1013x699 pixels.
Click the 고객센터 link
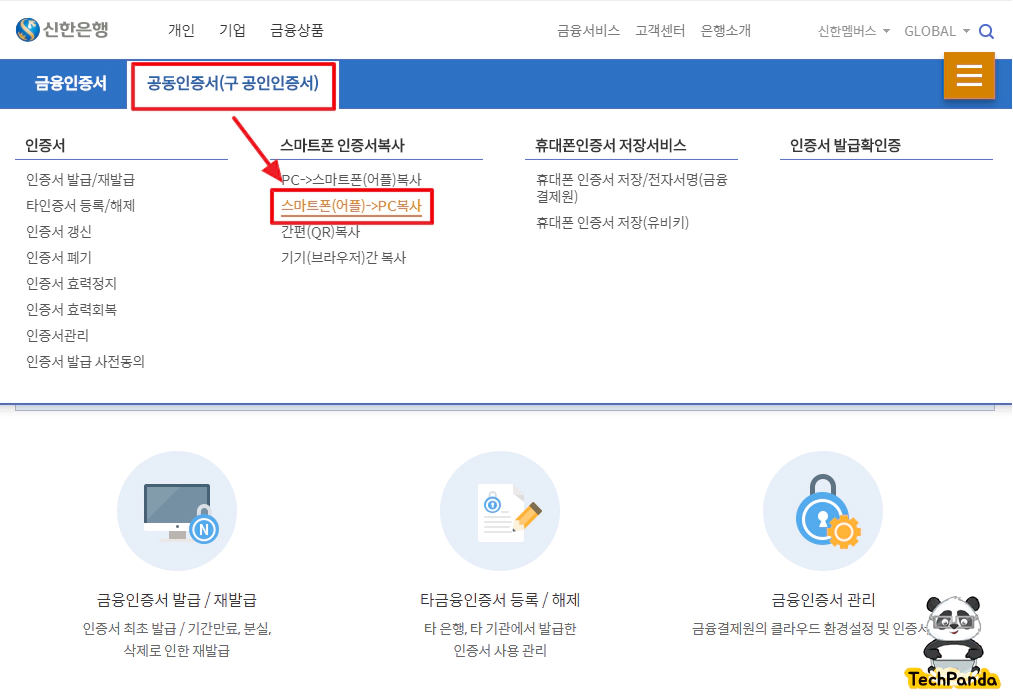[x=660, y=31]
